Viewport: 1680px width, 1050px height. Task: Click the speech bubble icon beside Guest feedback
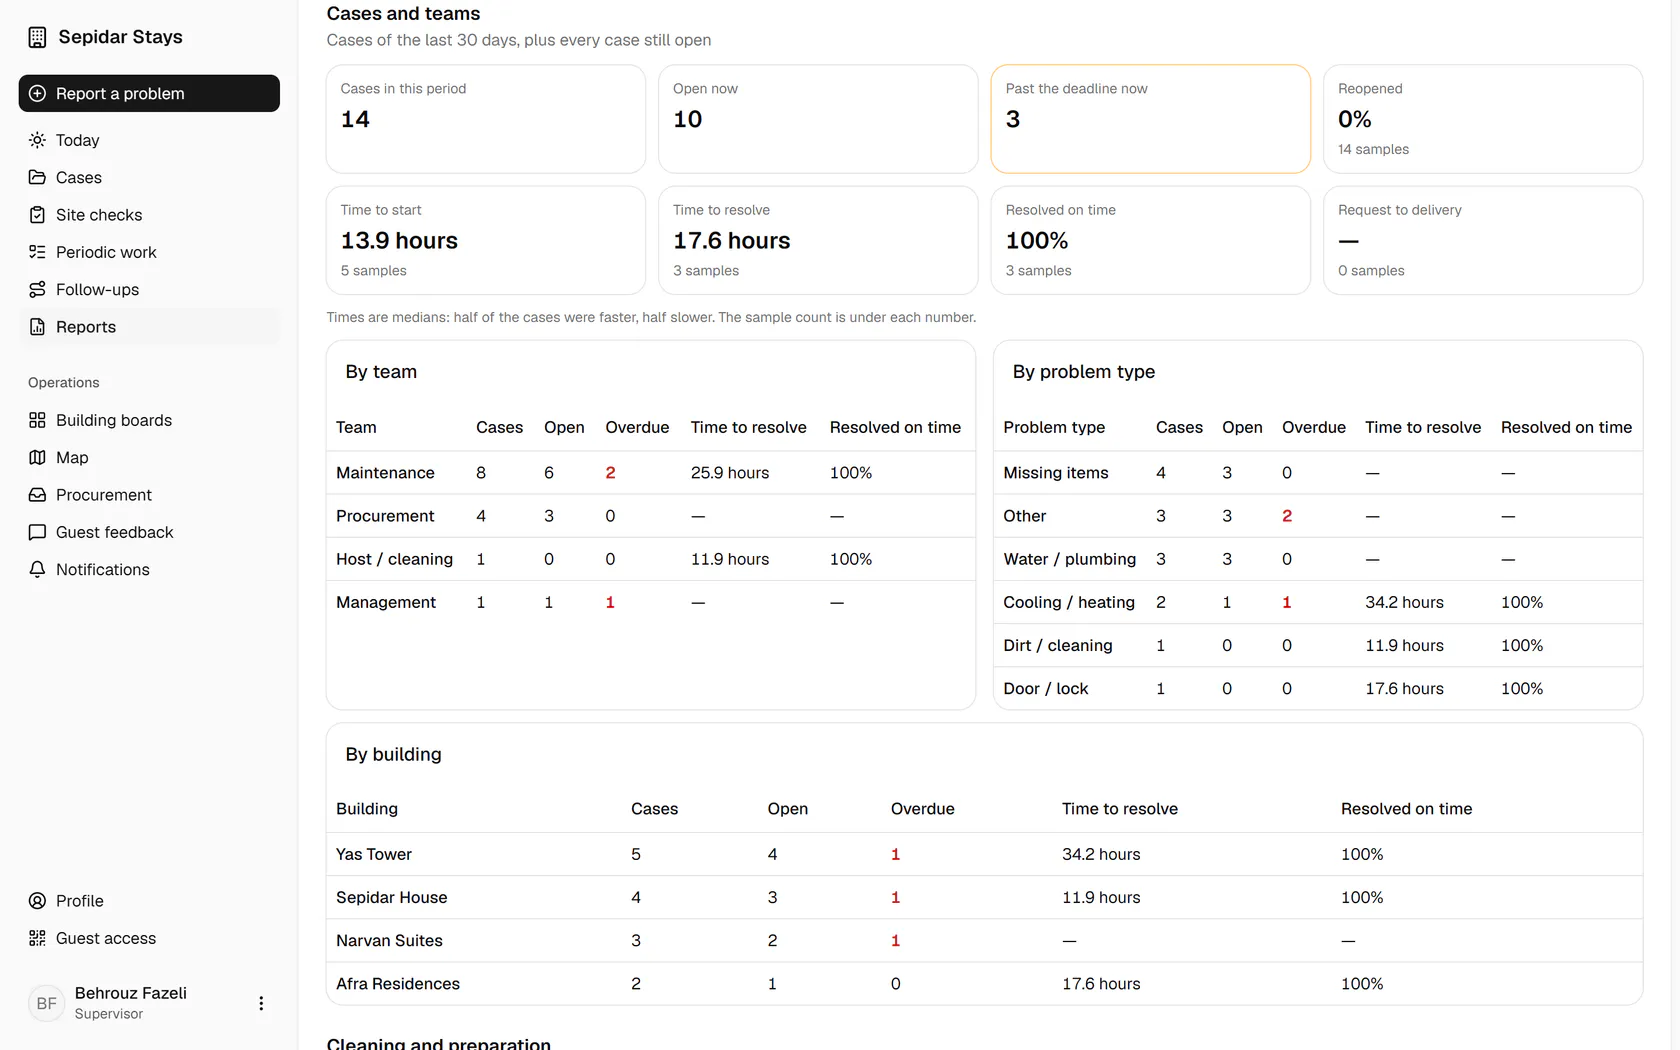point(37,532)
